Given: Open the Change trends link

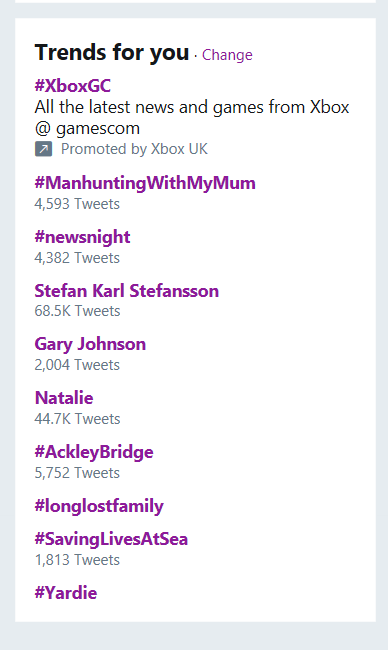Looking at the screenshot, I should point(227,55).
